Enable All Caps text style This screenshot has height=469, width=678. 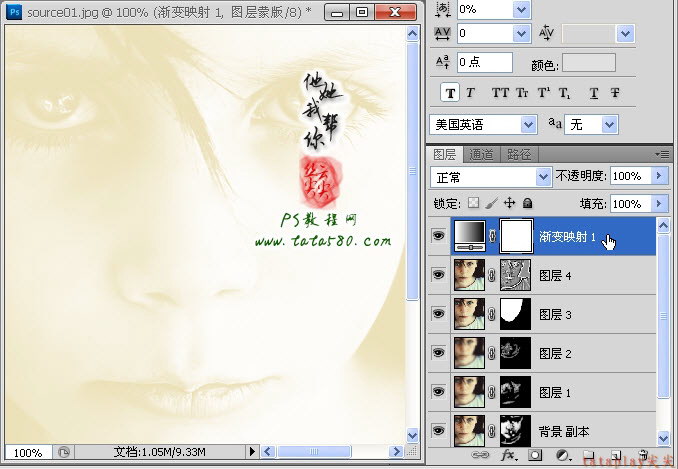pyautogui.click(x=500, y=93)
